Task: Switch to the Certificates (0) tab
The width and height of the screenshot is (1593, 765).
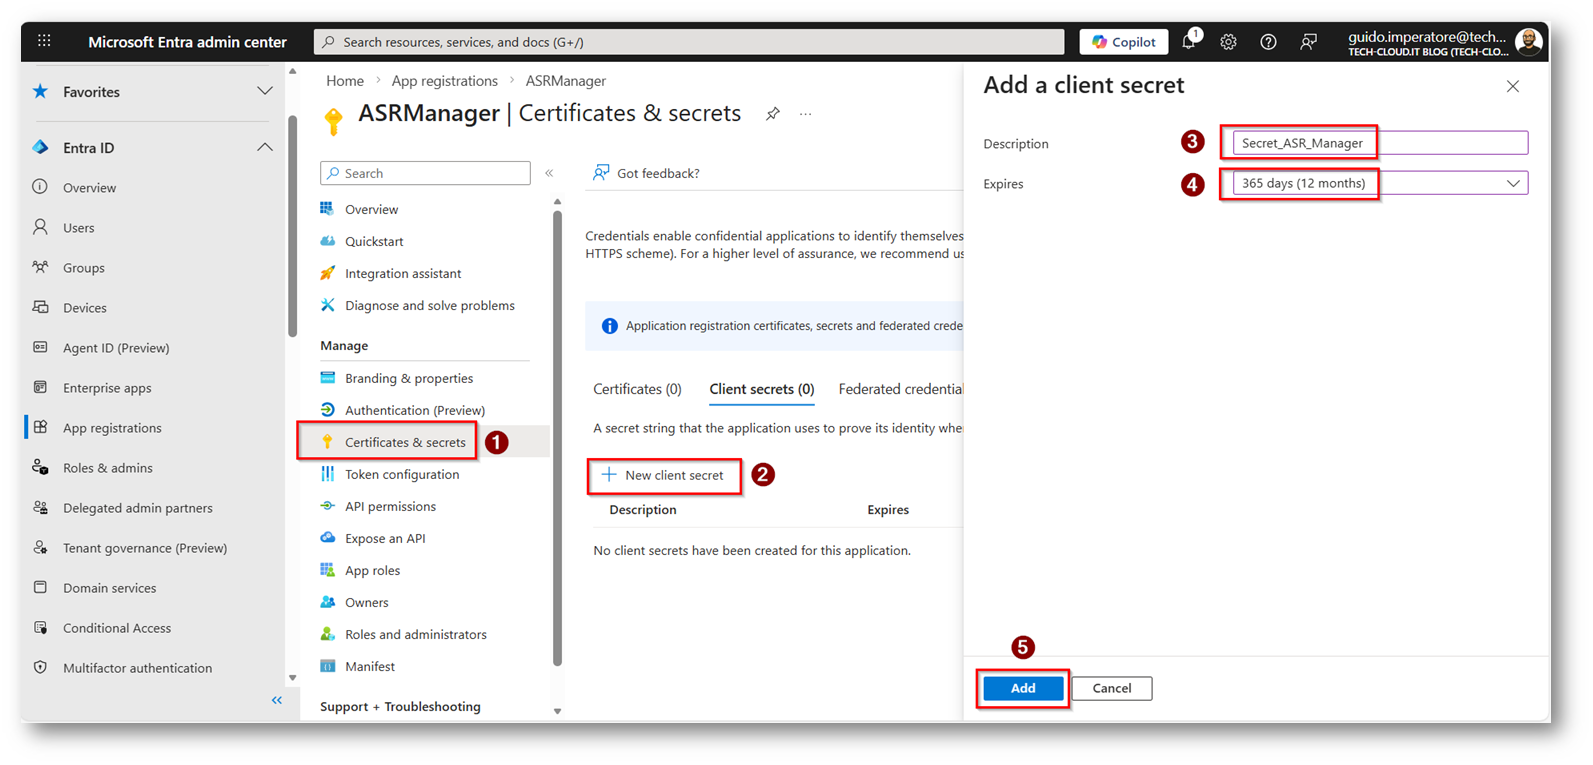Action: 637,389
